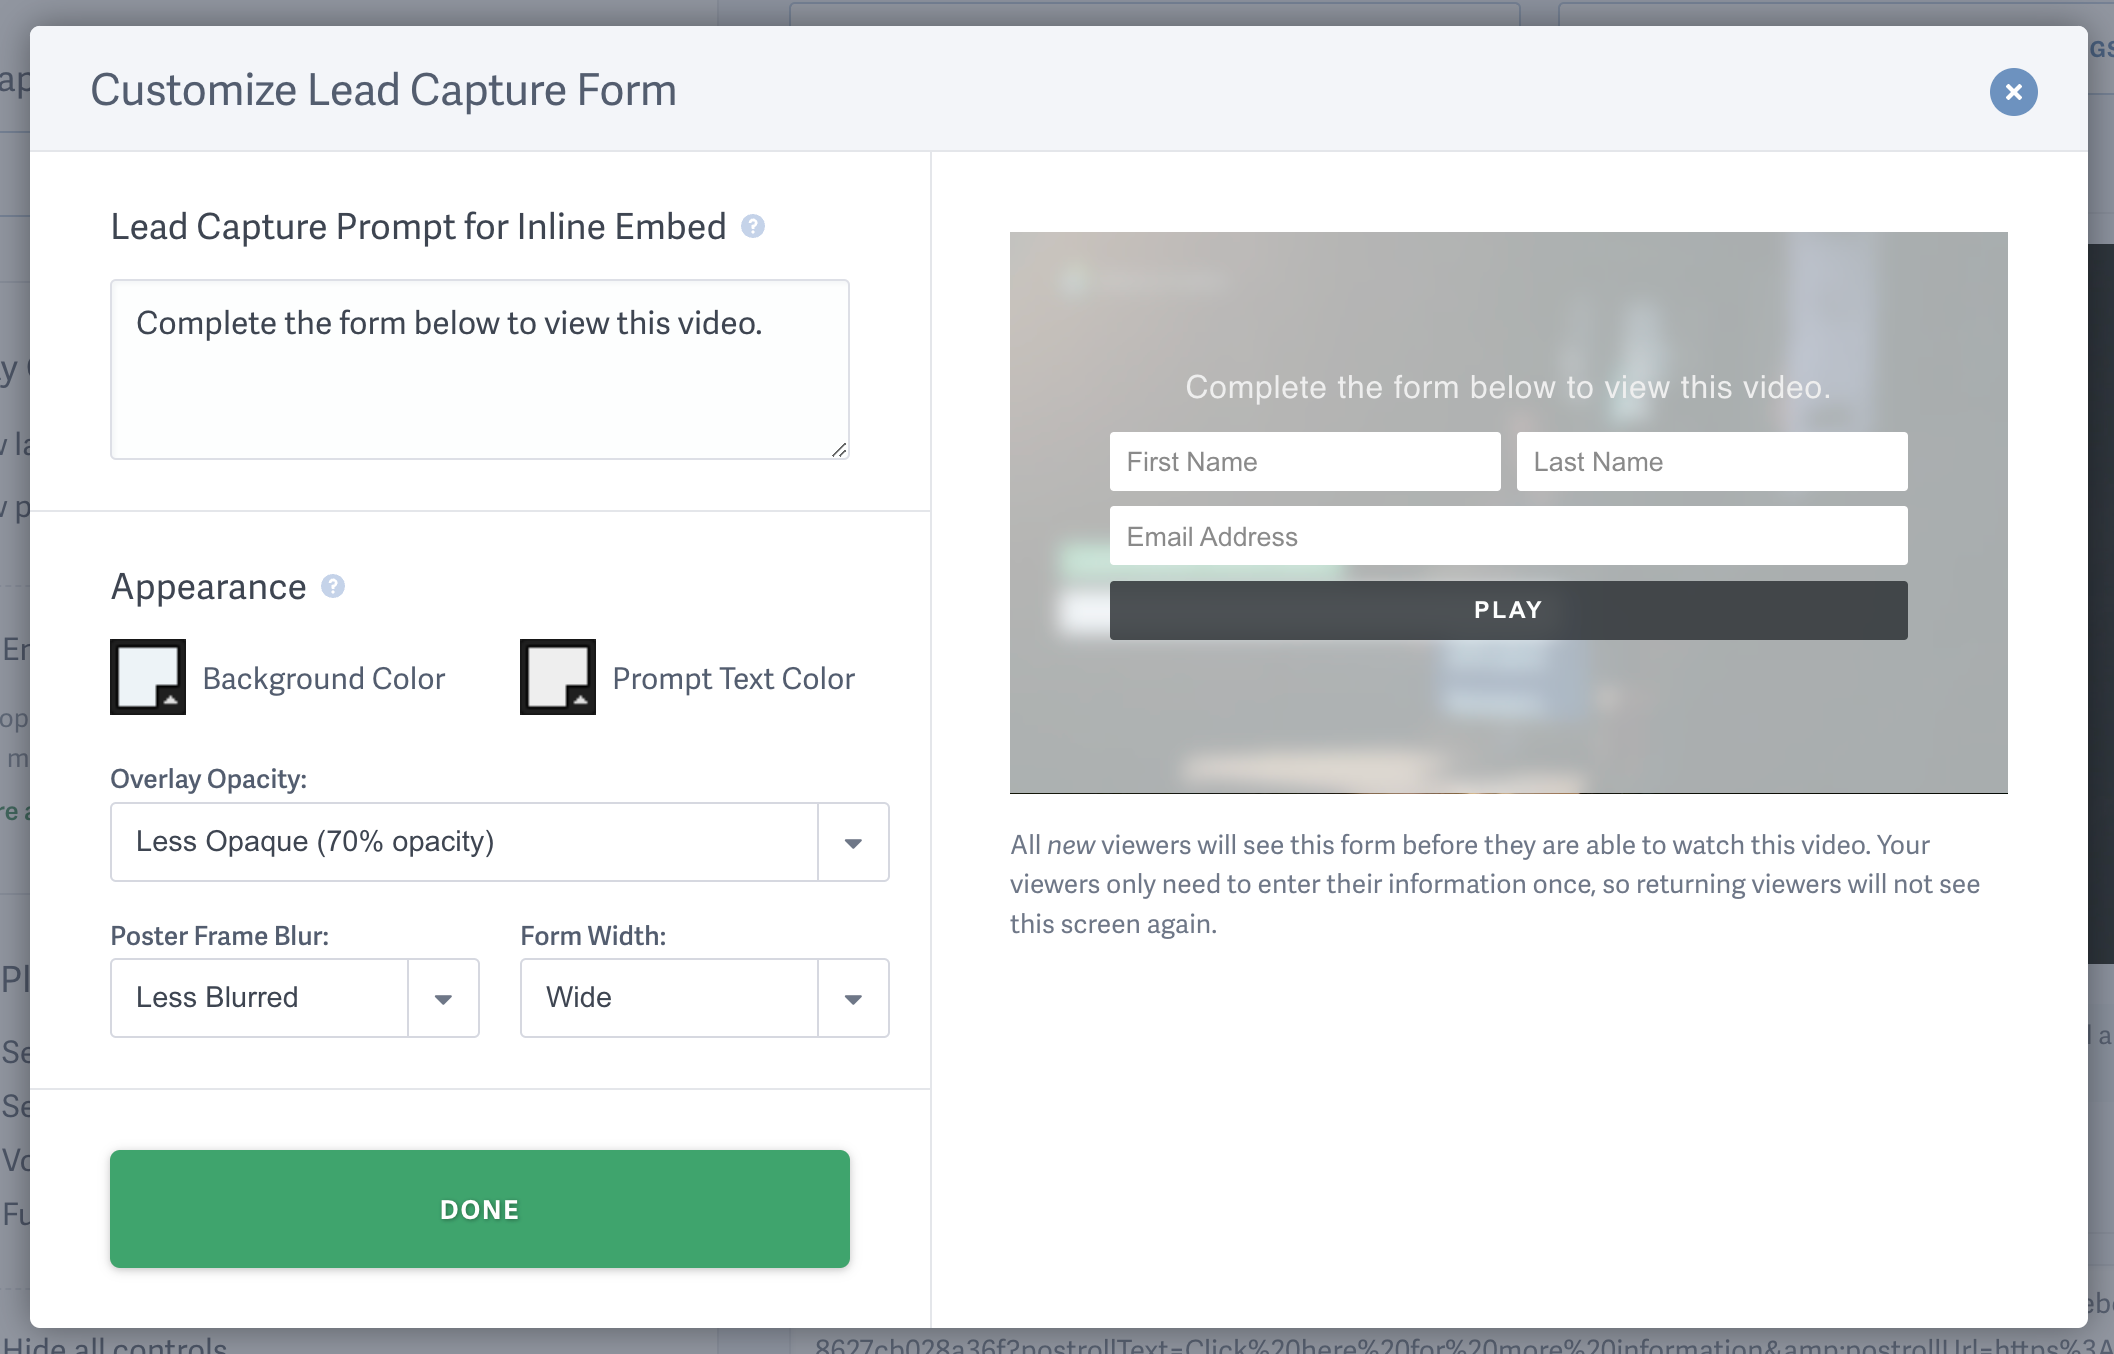Open the Prompt Text Color picker
Image resolution: width=2114 pixels, height=1354 pixels.
coord(558,677)
